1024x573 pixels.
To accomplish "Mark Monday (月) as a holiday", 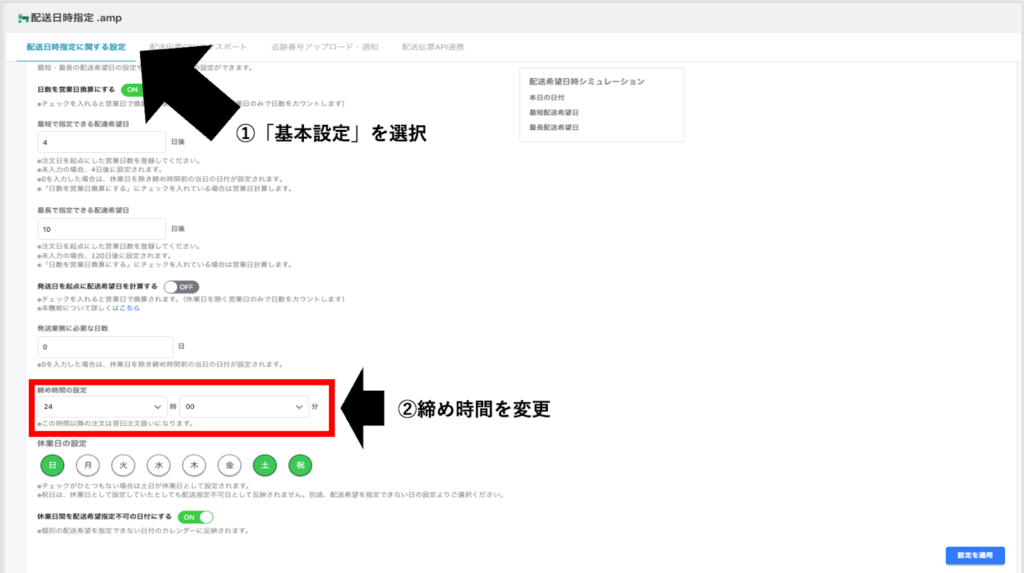I will [x=88, y=465].
